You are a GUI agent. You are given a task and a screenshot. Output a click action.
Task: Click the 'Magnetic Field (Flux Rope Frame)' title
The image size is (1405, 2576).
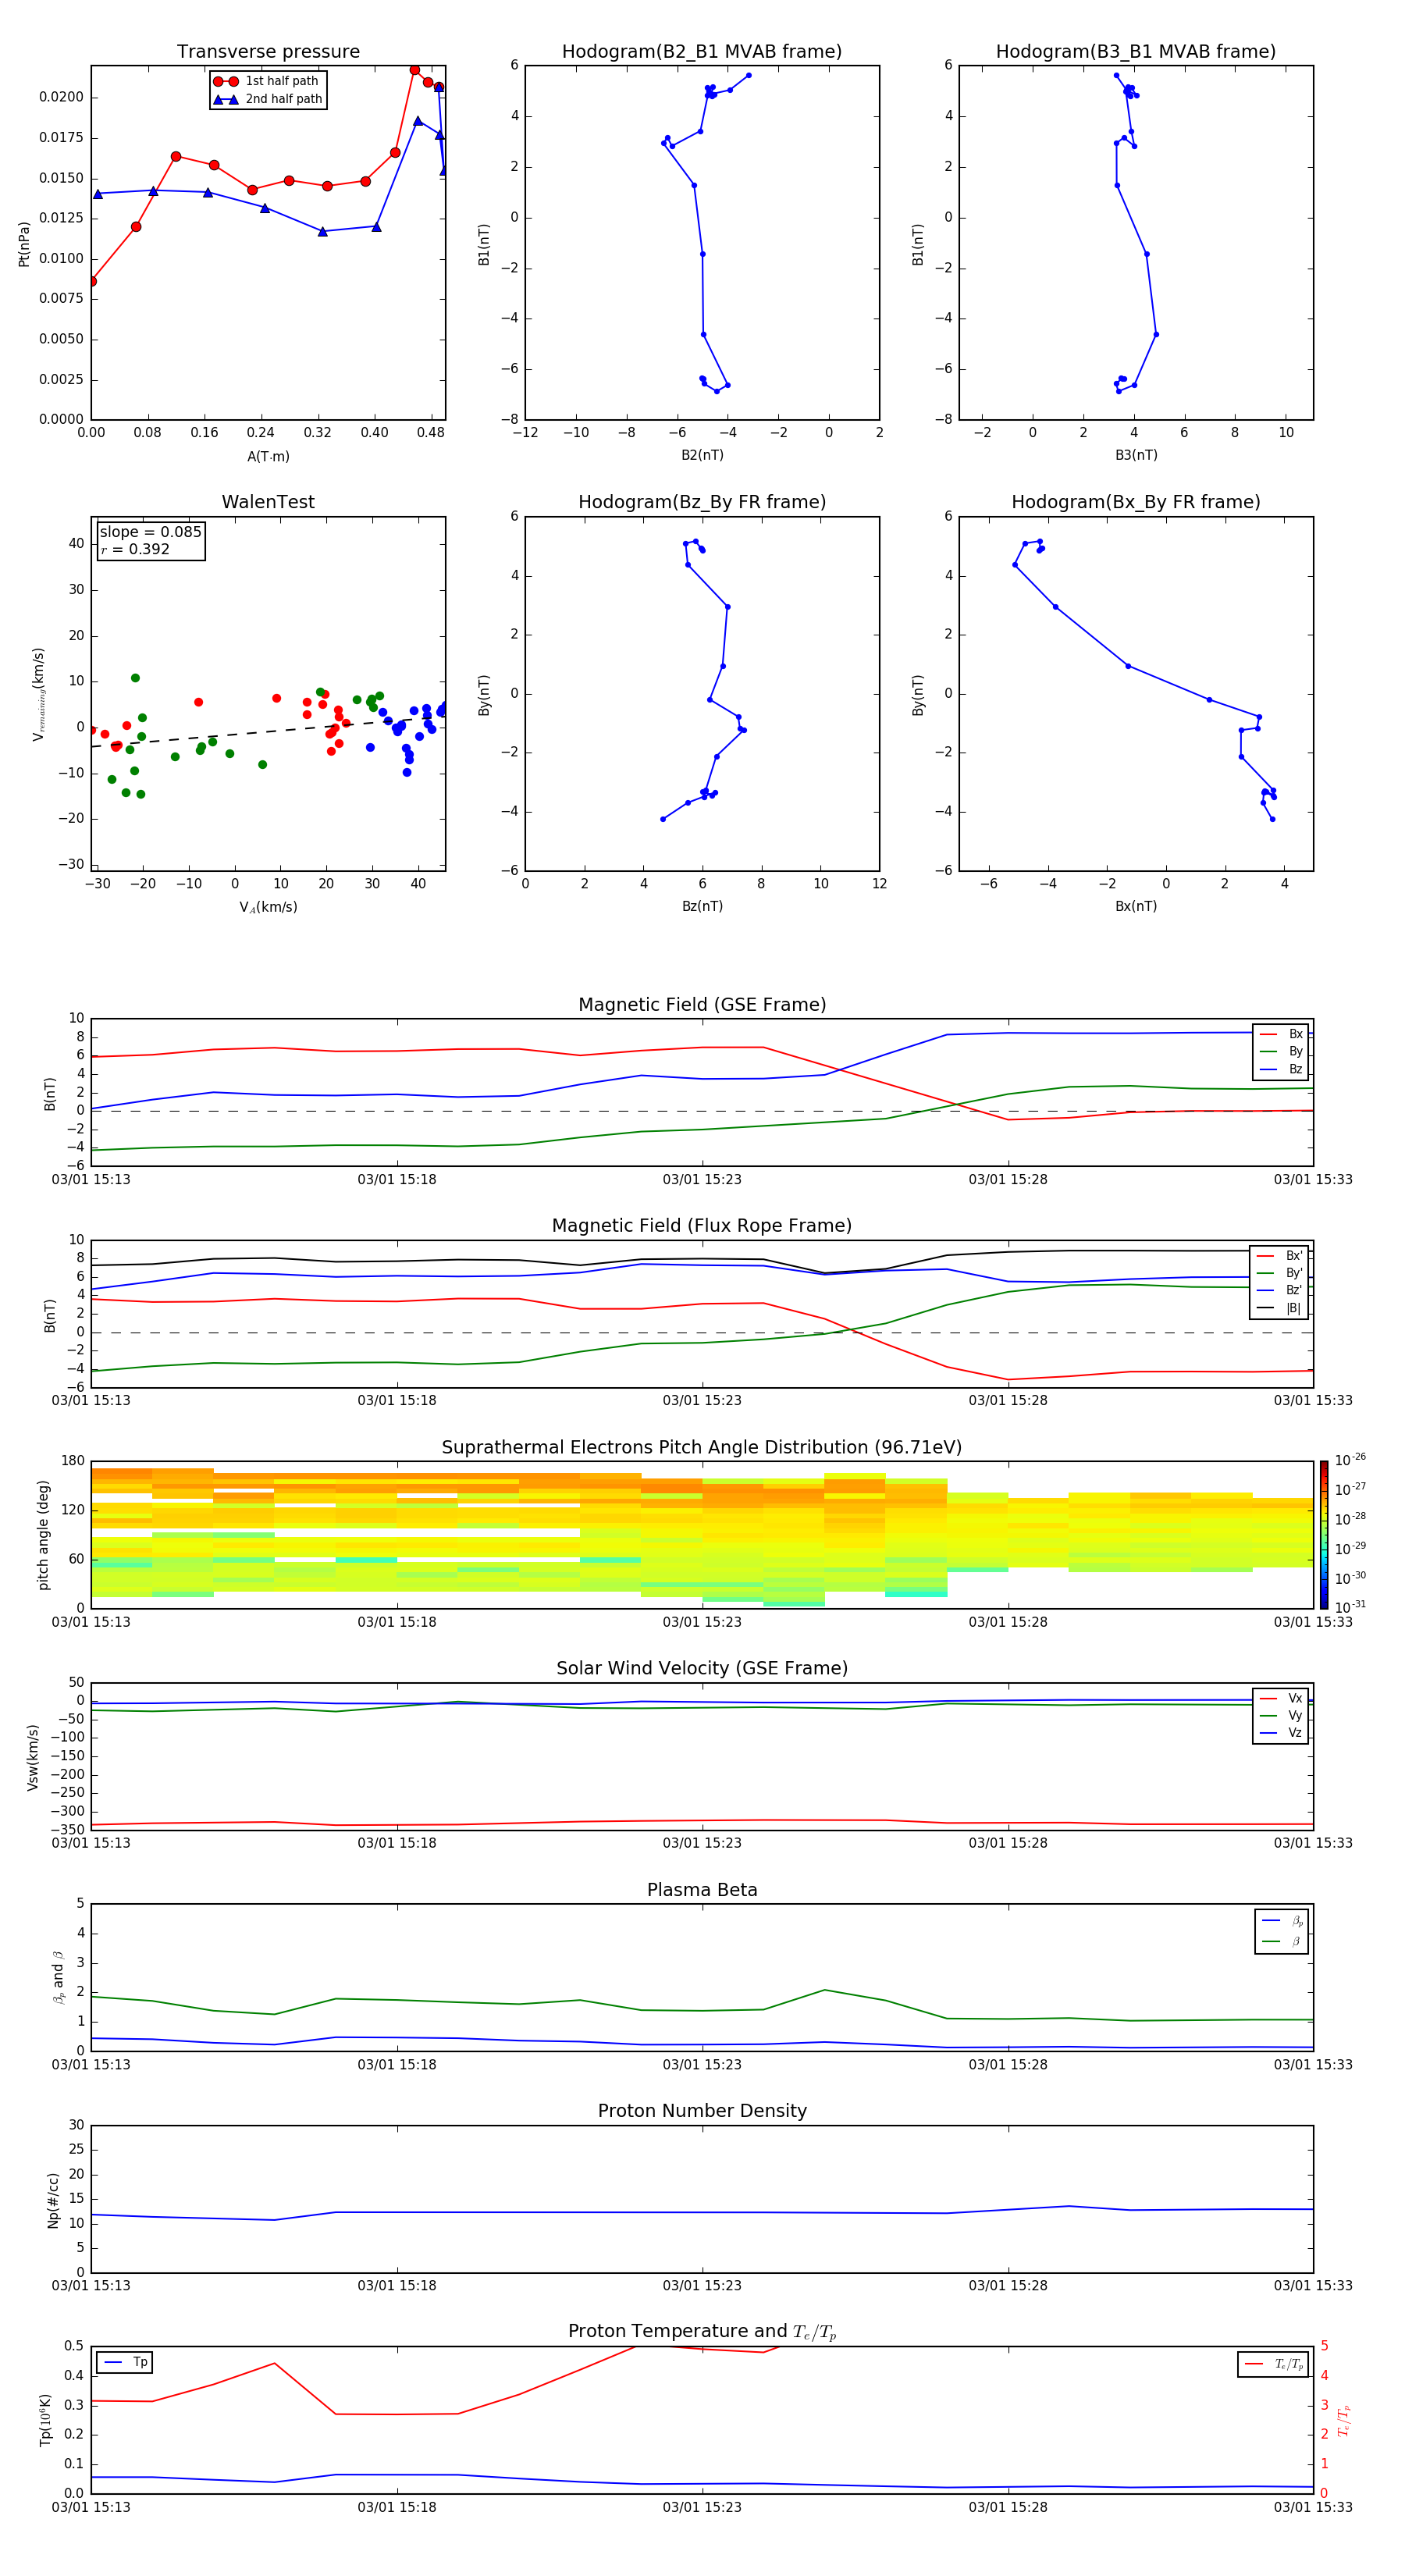point(702,1226)
